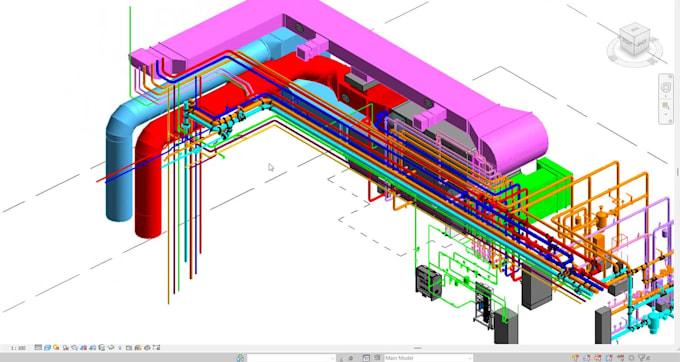680x362 pixels.
Task: Toggle Crop View
Action: pos(83,348)
